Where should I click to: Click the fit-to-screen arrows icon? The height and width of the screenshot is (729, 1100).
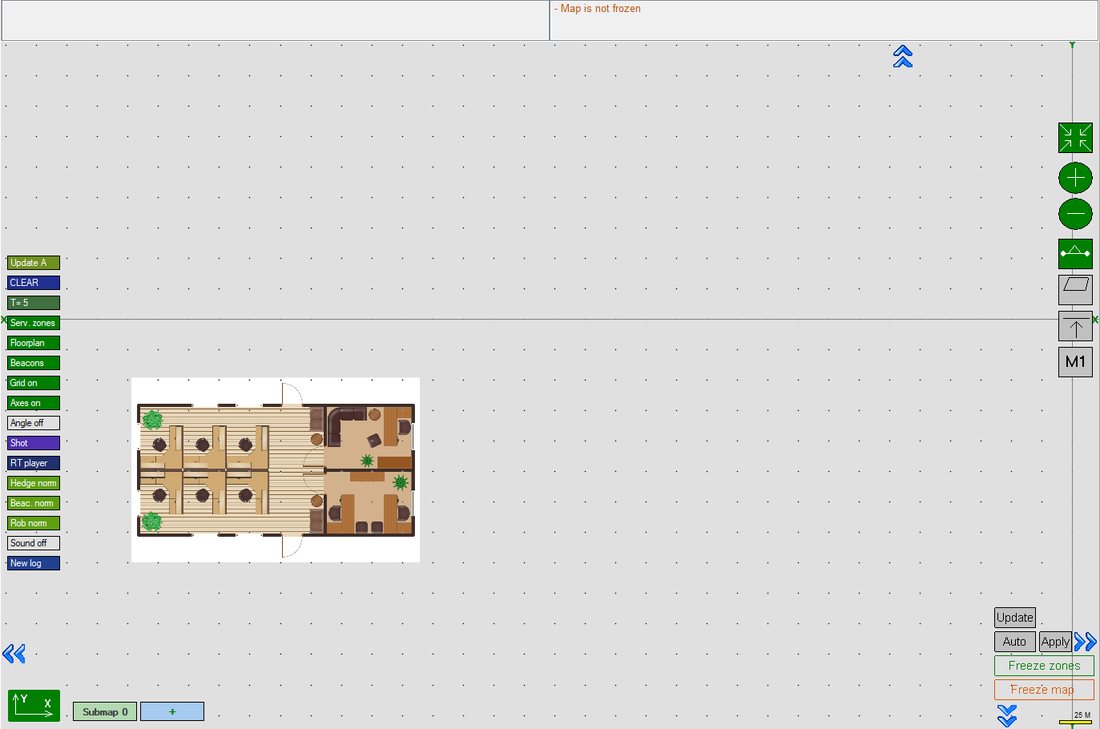(x=1075, y=138)
